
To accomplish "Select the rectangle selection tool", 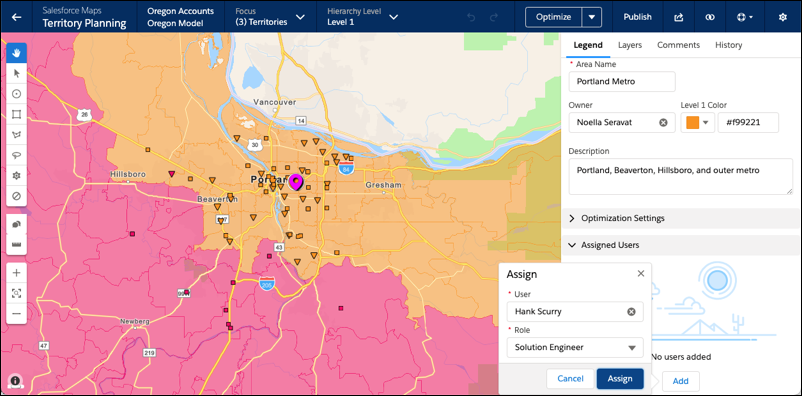I will click(16, 114).
